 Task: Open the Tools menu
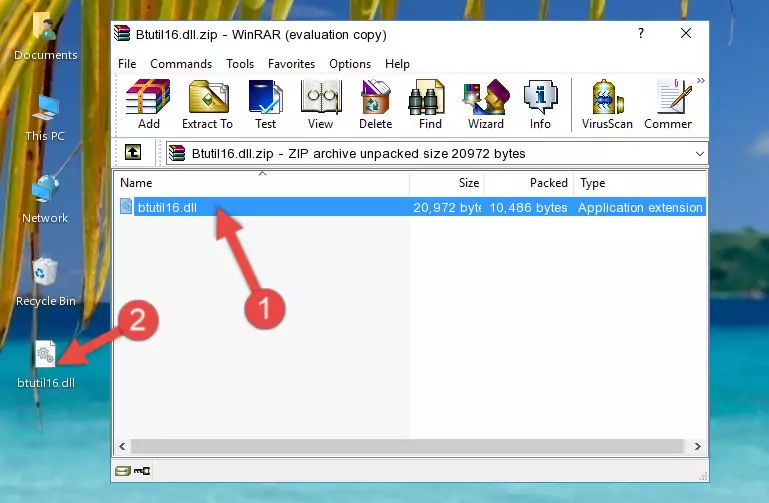pos(240,64)
